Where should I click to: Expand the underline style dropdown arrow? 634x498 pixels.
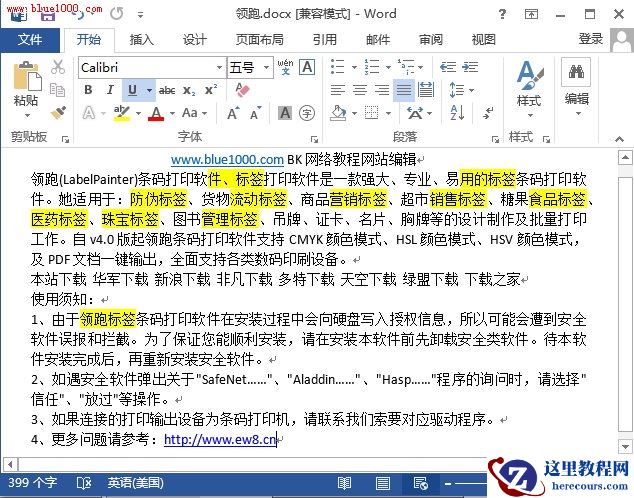(149, 90)
